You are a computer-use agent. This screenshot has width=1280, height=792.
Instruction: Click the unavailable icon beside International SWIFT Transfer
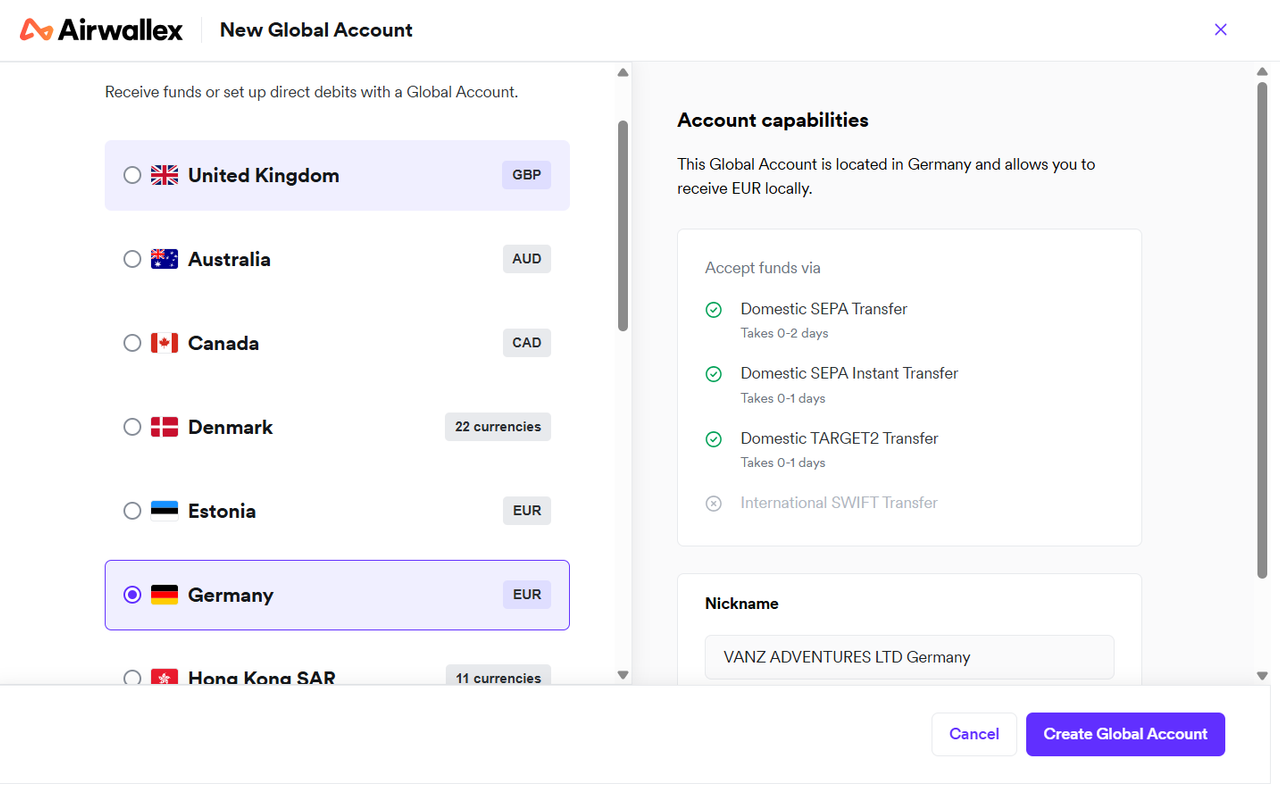713,503
